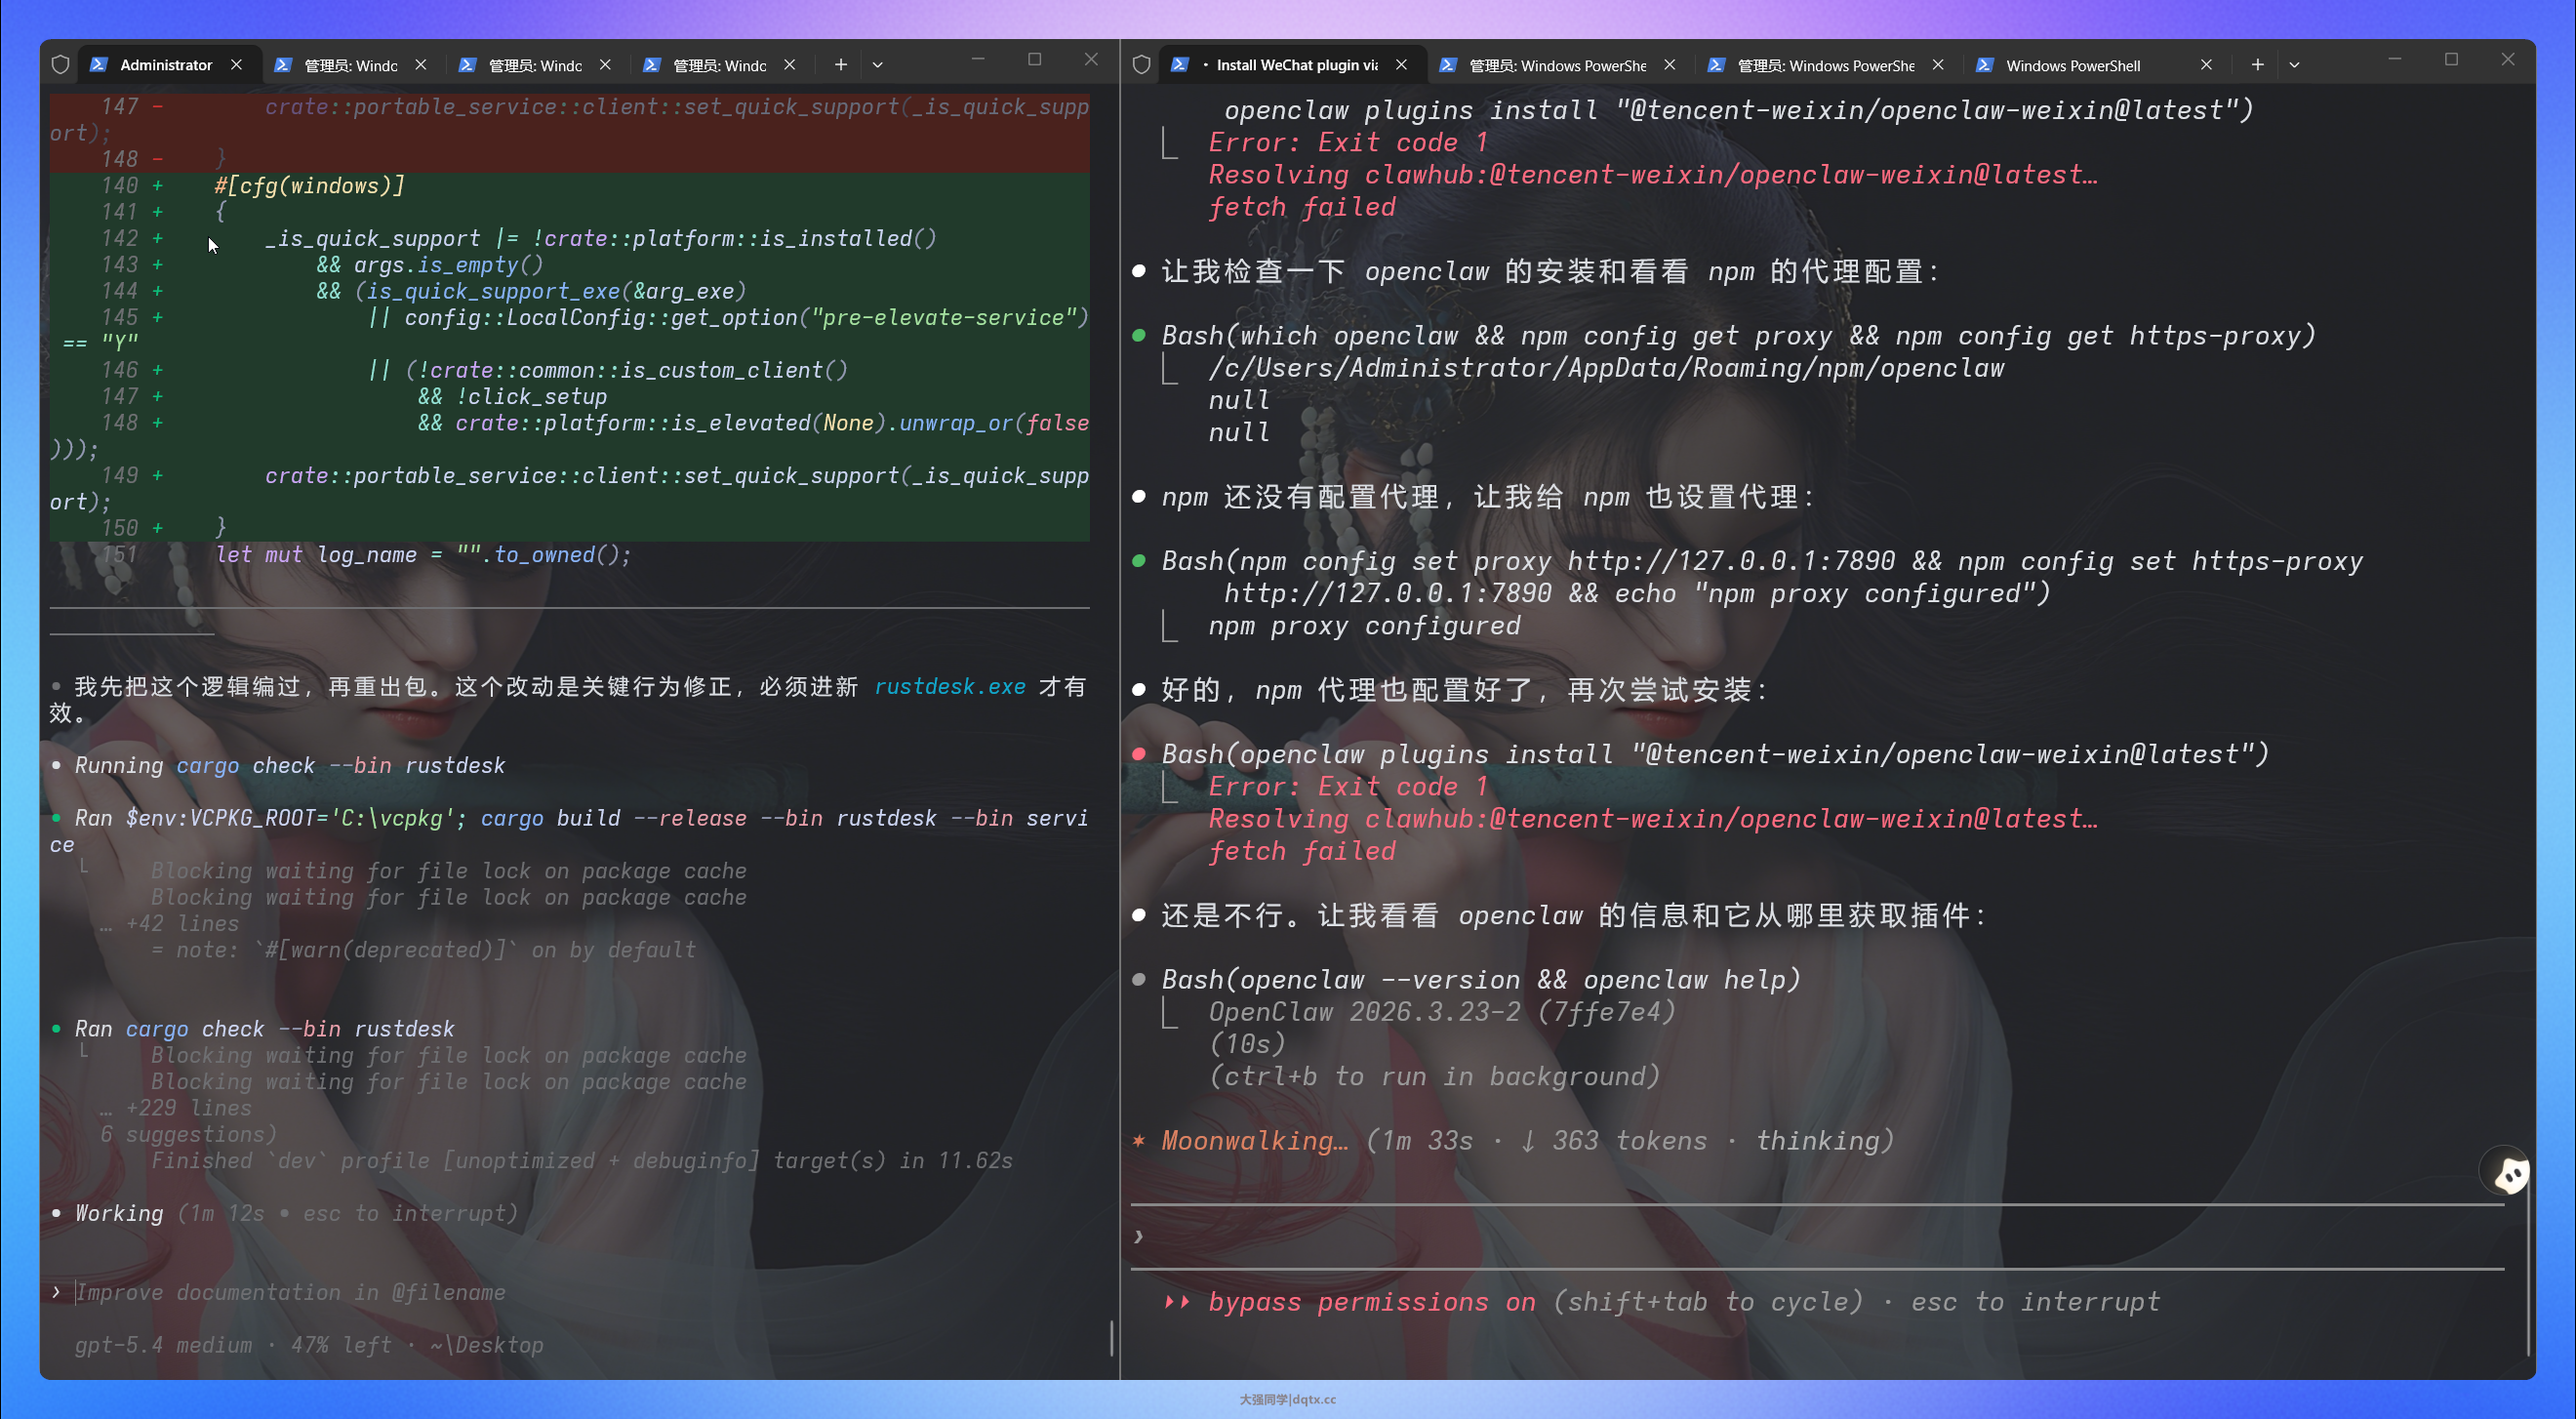Maximize the right terminal window

click(2450, 60)
